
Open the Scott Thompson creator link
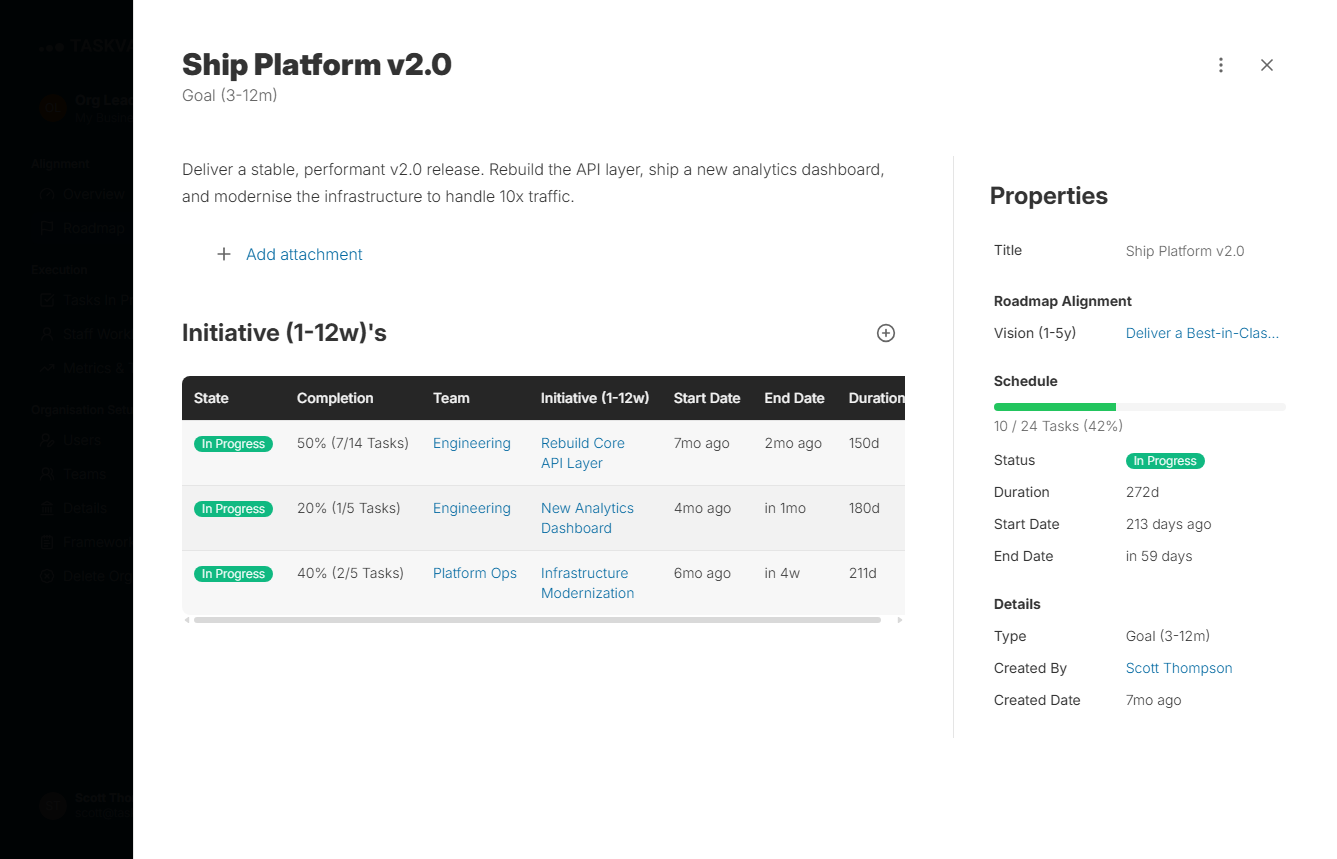(1179, 668)
